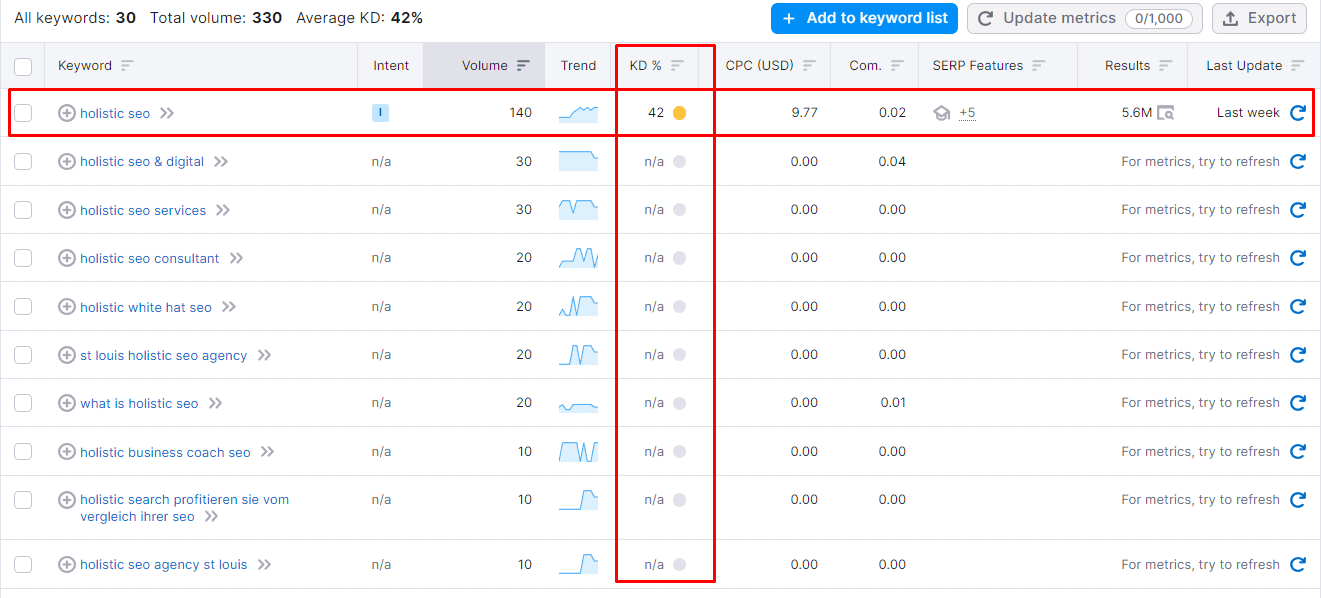
Task: Tick the checkbox beside "holistic seo services"
Action: (23, 210)
